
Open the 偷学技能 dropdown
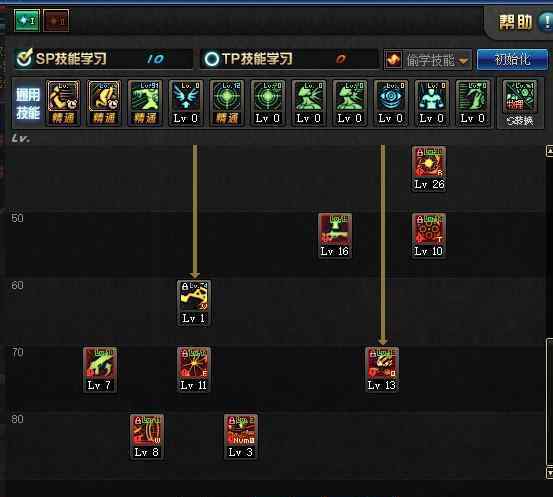pos(427,60)
